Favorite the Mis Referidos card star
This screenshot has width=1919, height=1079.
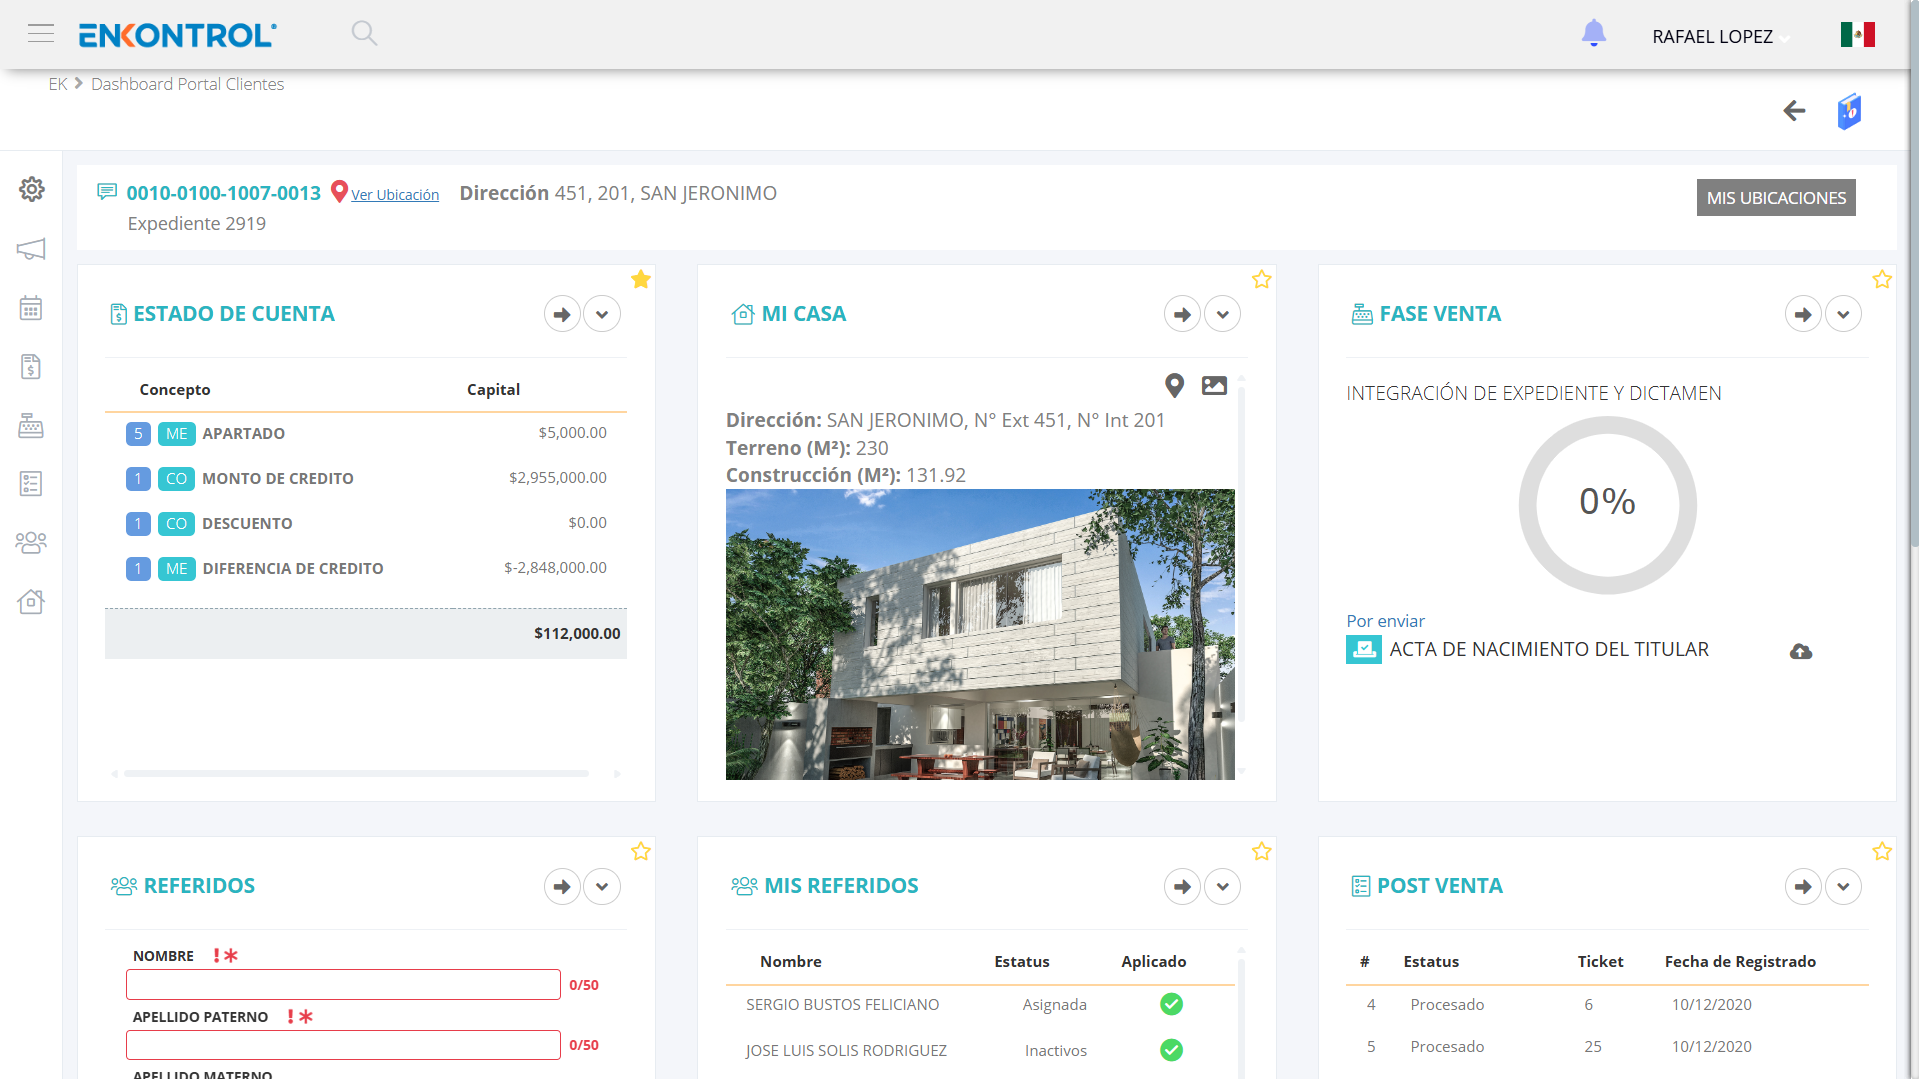coord(1262,852)
